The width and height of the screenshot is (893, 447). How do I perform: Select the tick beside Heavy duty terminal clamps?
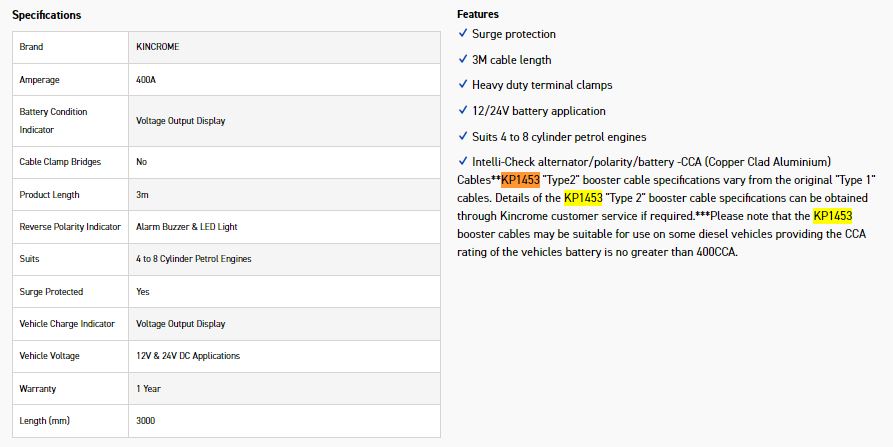pos(462,84)
